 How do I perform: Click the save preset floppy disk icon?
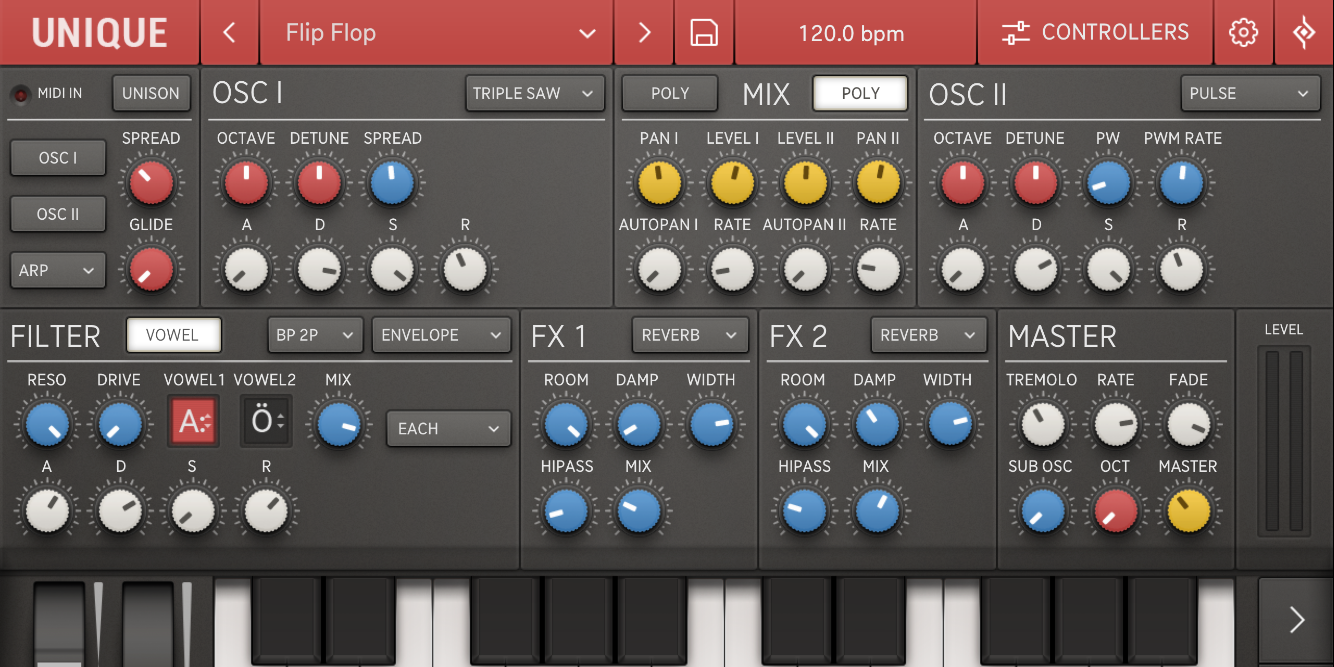tap(704, 33)
